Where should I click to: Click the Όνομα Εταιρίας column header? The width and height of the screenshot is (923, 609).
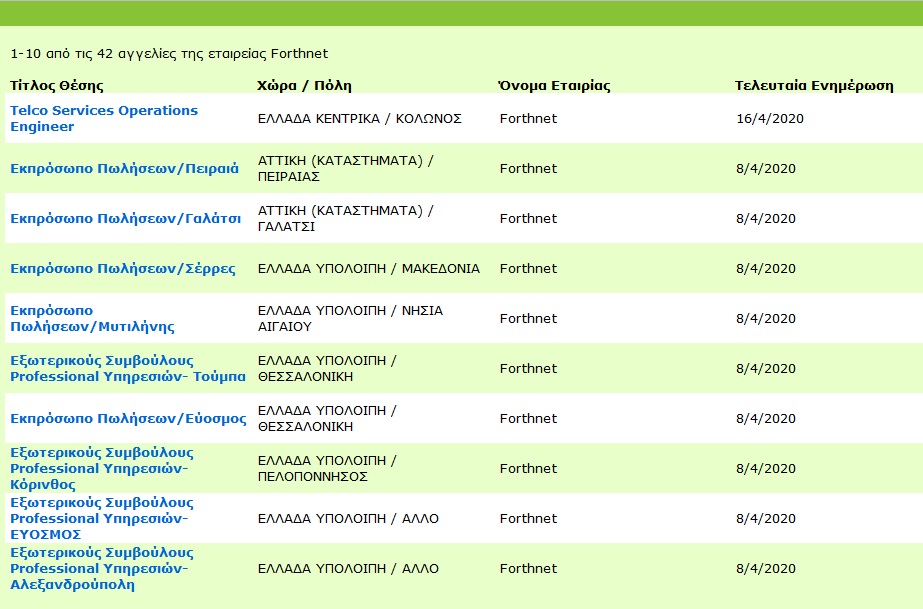pos(554,86)
